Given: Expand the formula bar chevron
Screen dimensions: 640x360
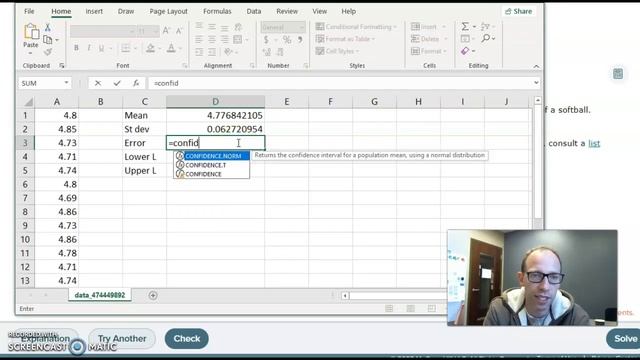Looking at the screenshot, I should pos(536,83).
